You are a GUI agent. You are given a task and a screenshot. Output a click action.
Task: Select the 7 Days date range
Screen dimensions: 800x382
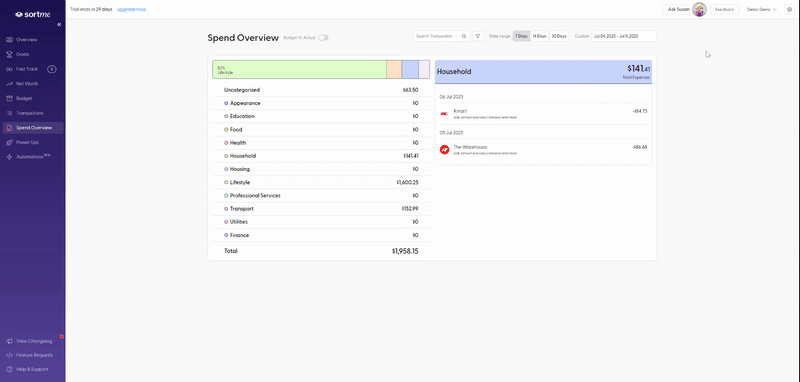[x=521, y=36]
